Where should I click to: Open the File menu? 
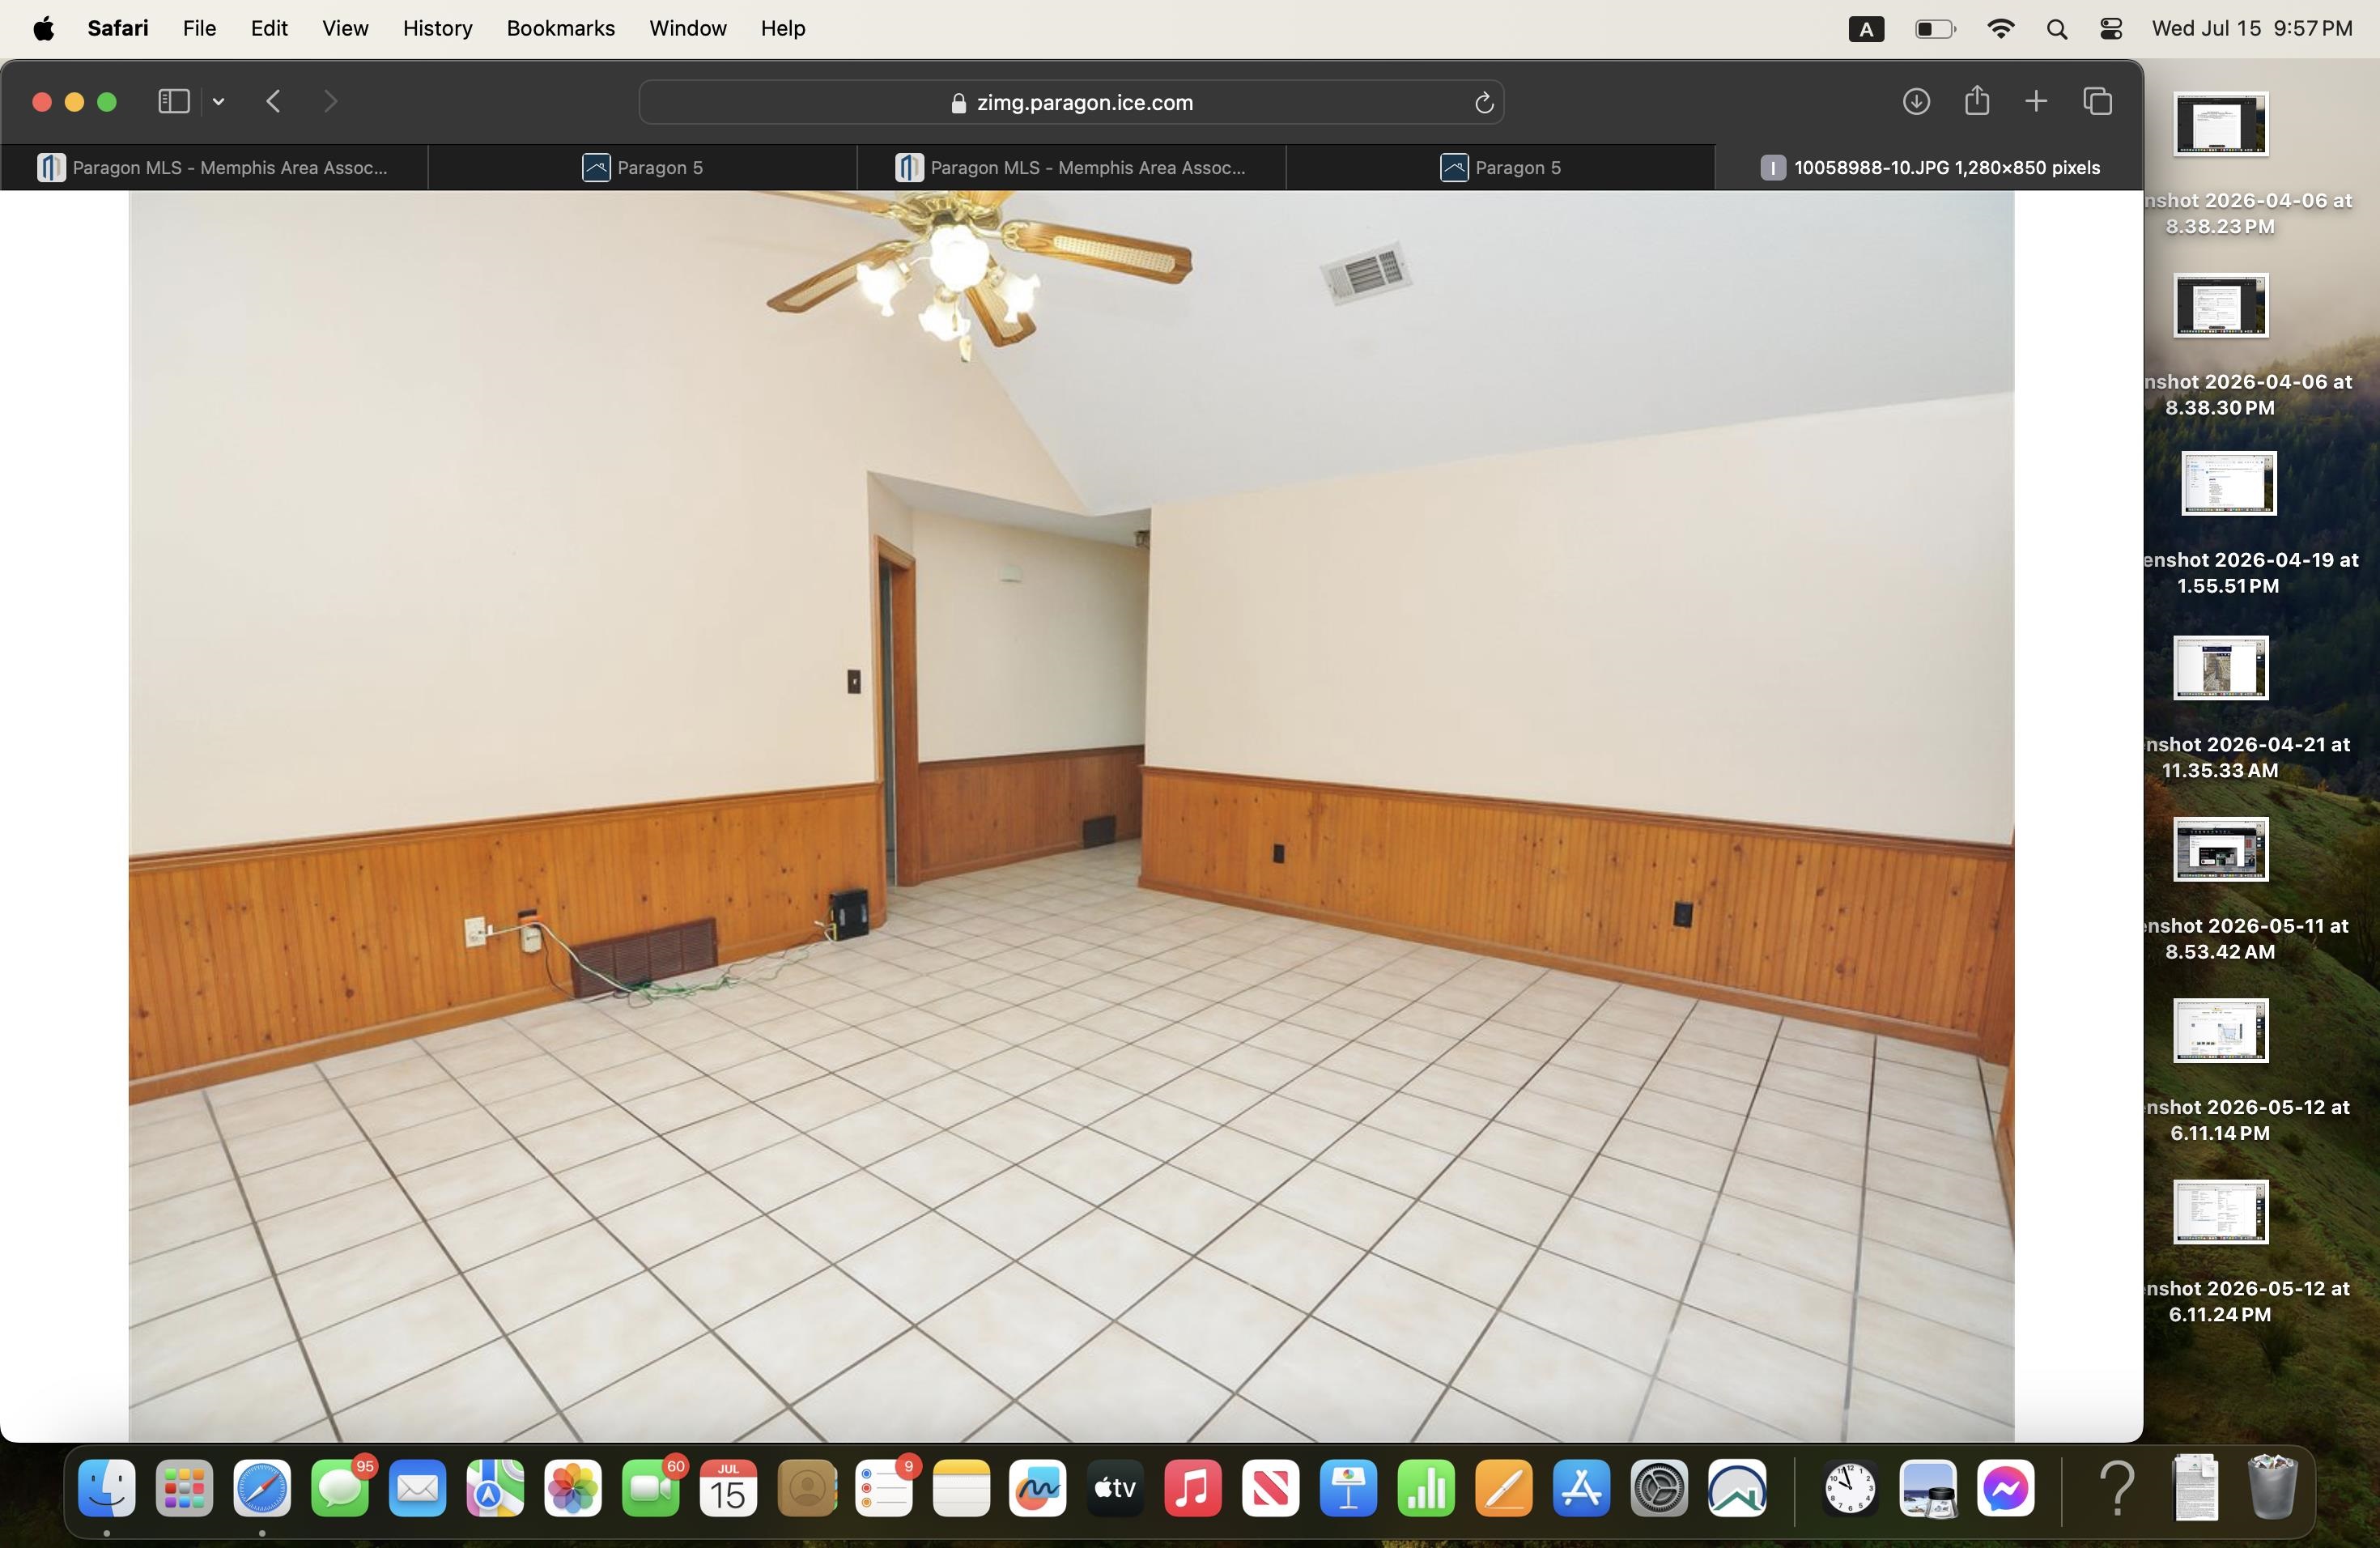tap(200, 28)
